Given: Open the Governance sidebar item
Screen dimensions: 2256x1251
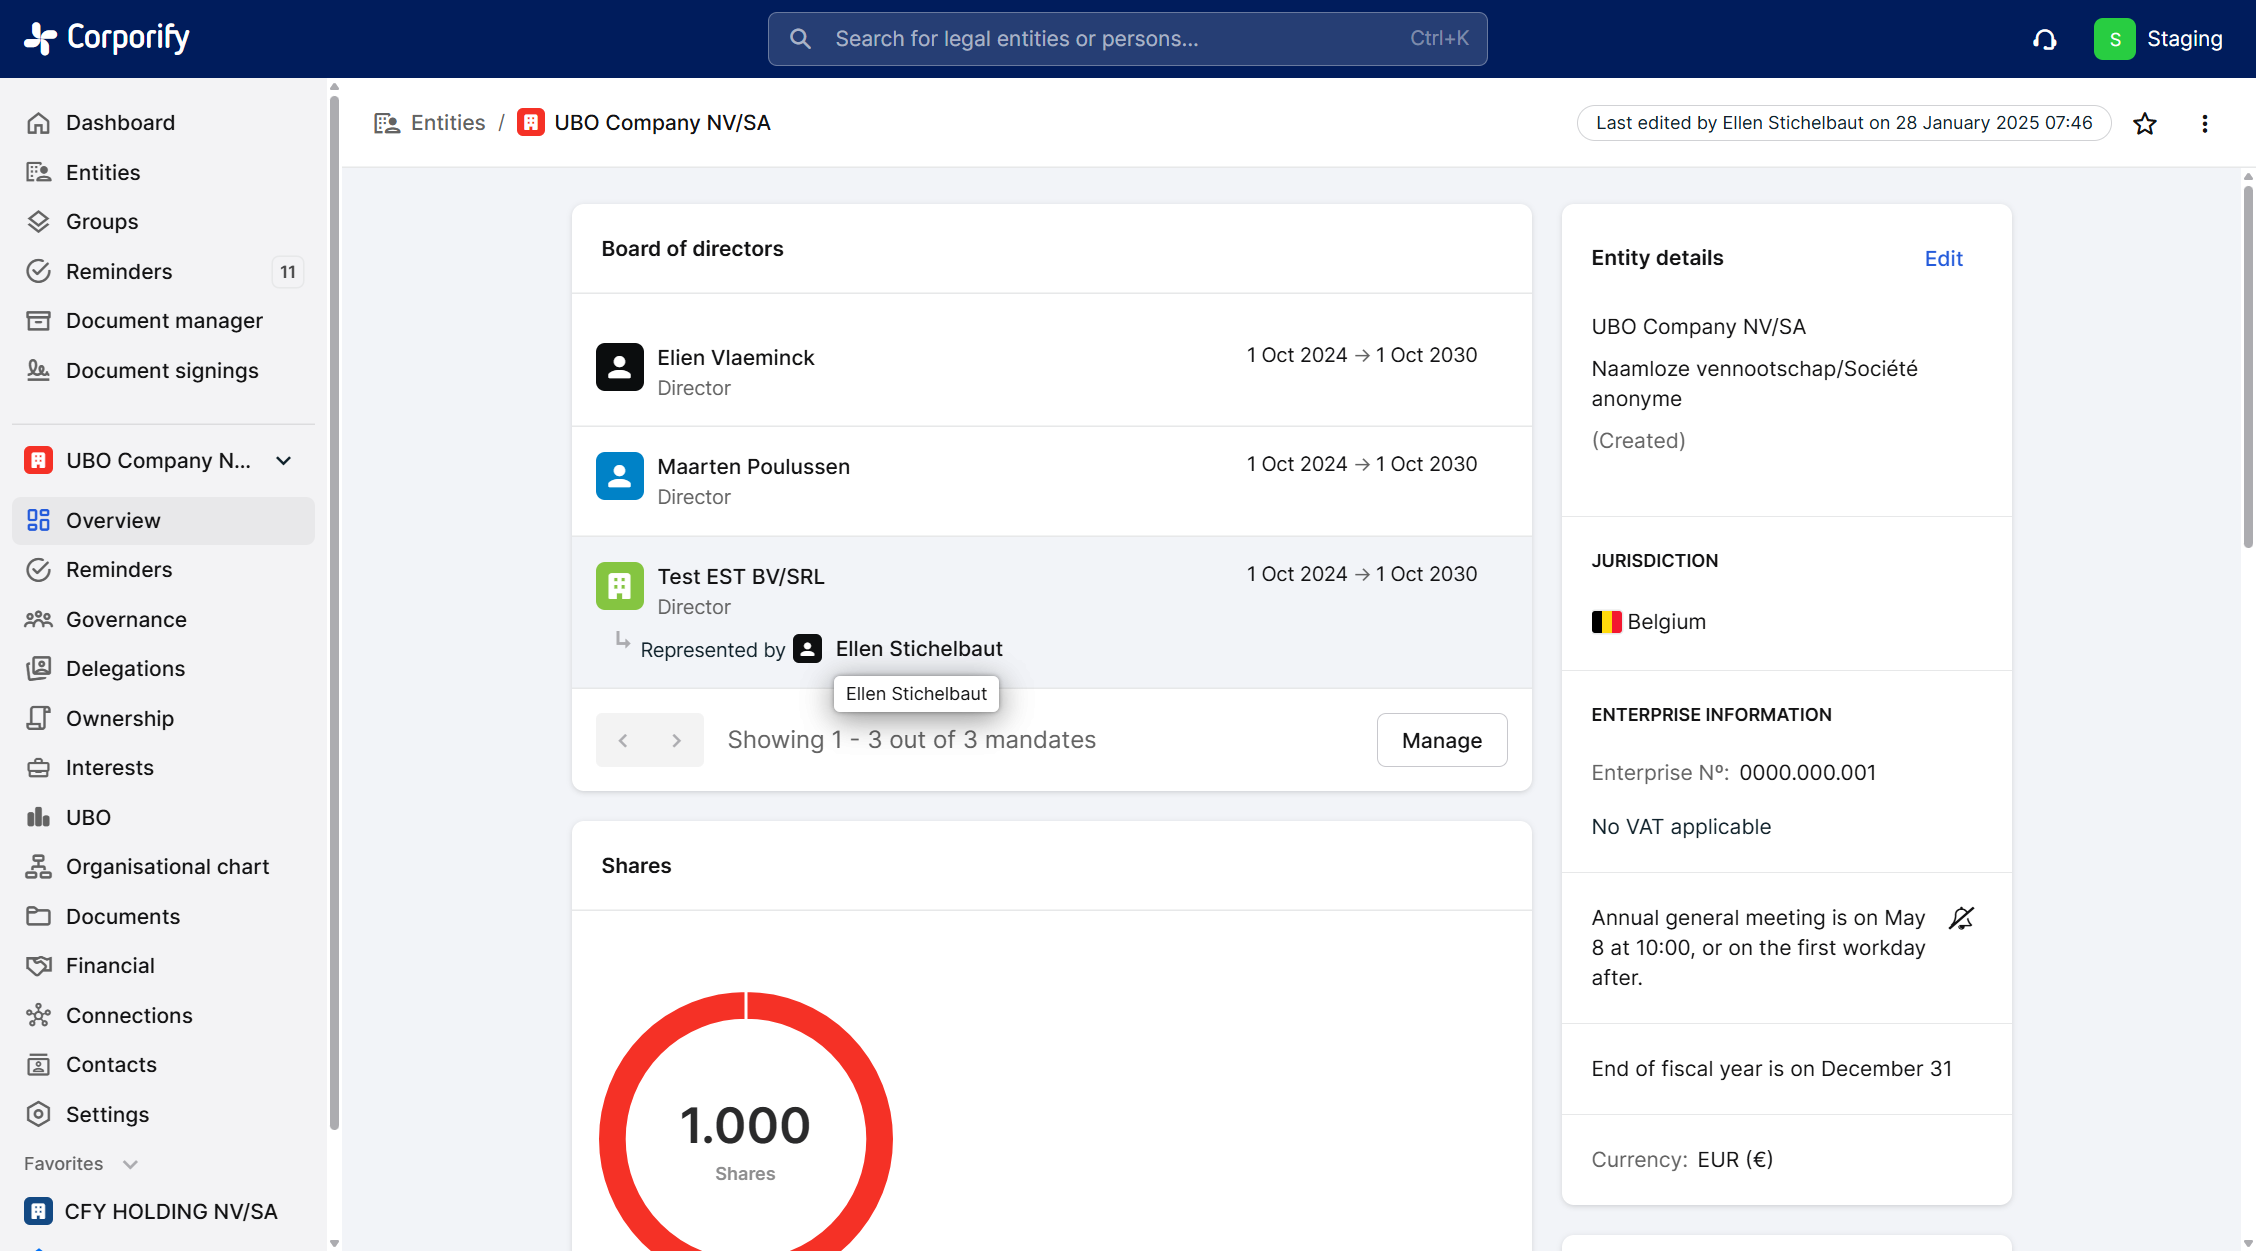Looking at the screenshot, I should pos(126,620).
